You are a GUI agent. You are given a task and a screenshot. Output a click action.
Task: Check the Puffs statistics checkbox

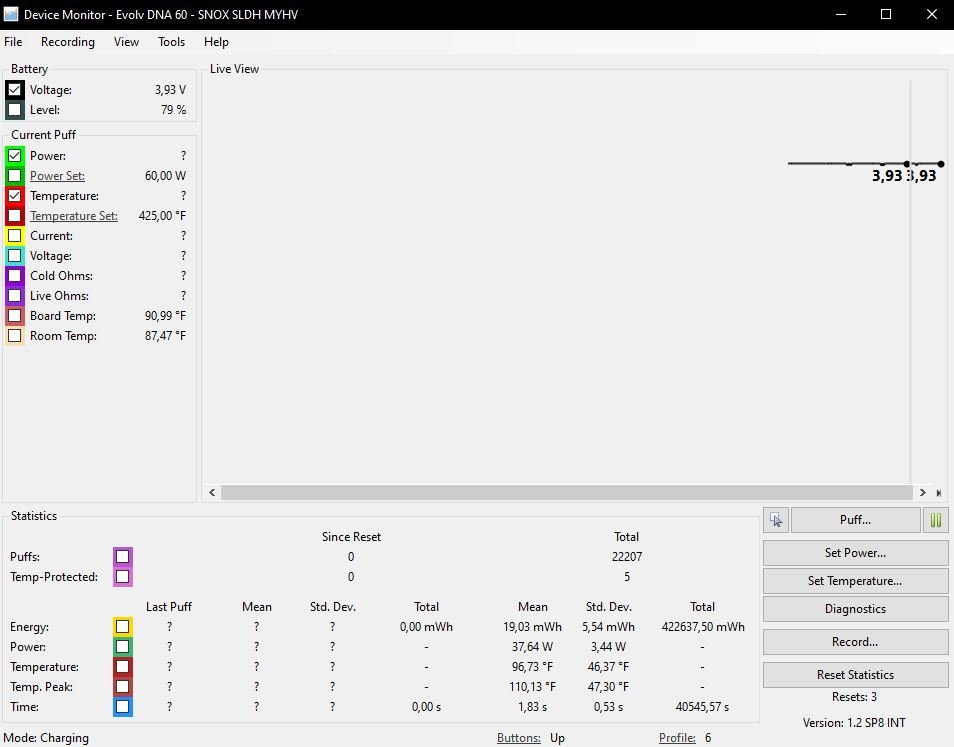[122, 557]
